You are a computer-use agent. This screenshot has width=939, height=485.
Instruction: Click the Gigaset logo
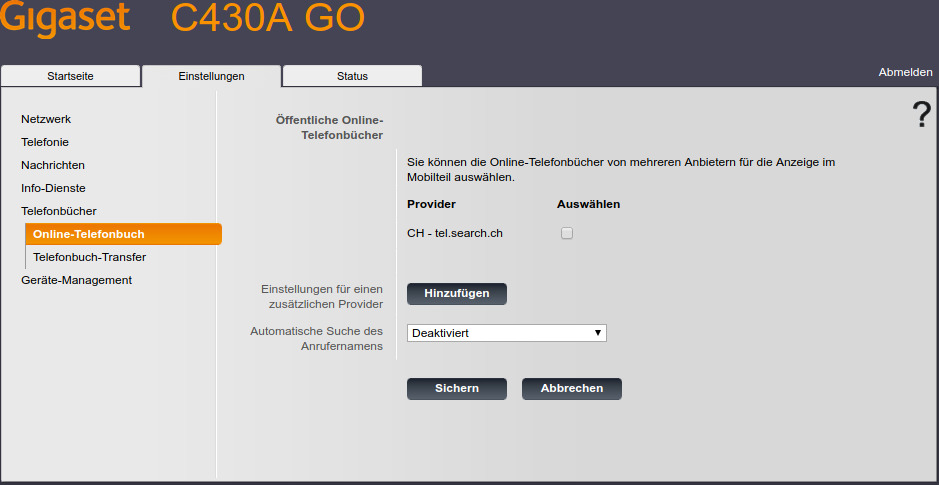pos(64,20)
